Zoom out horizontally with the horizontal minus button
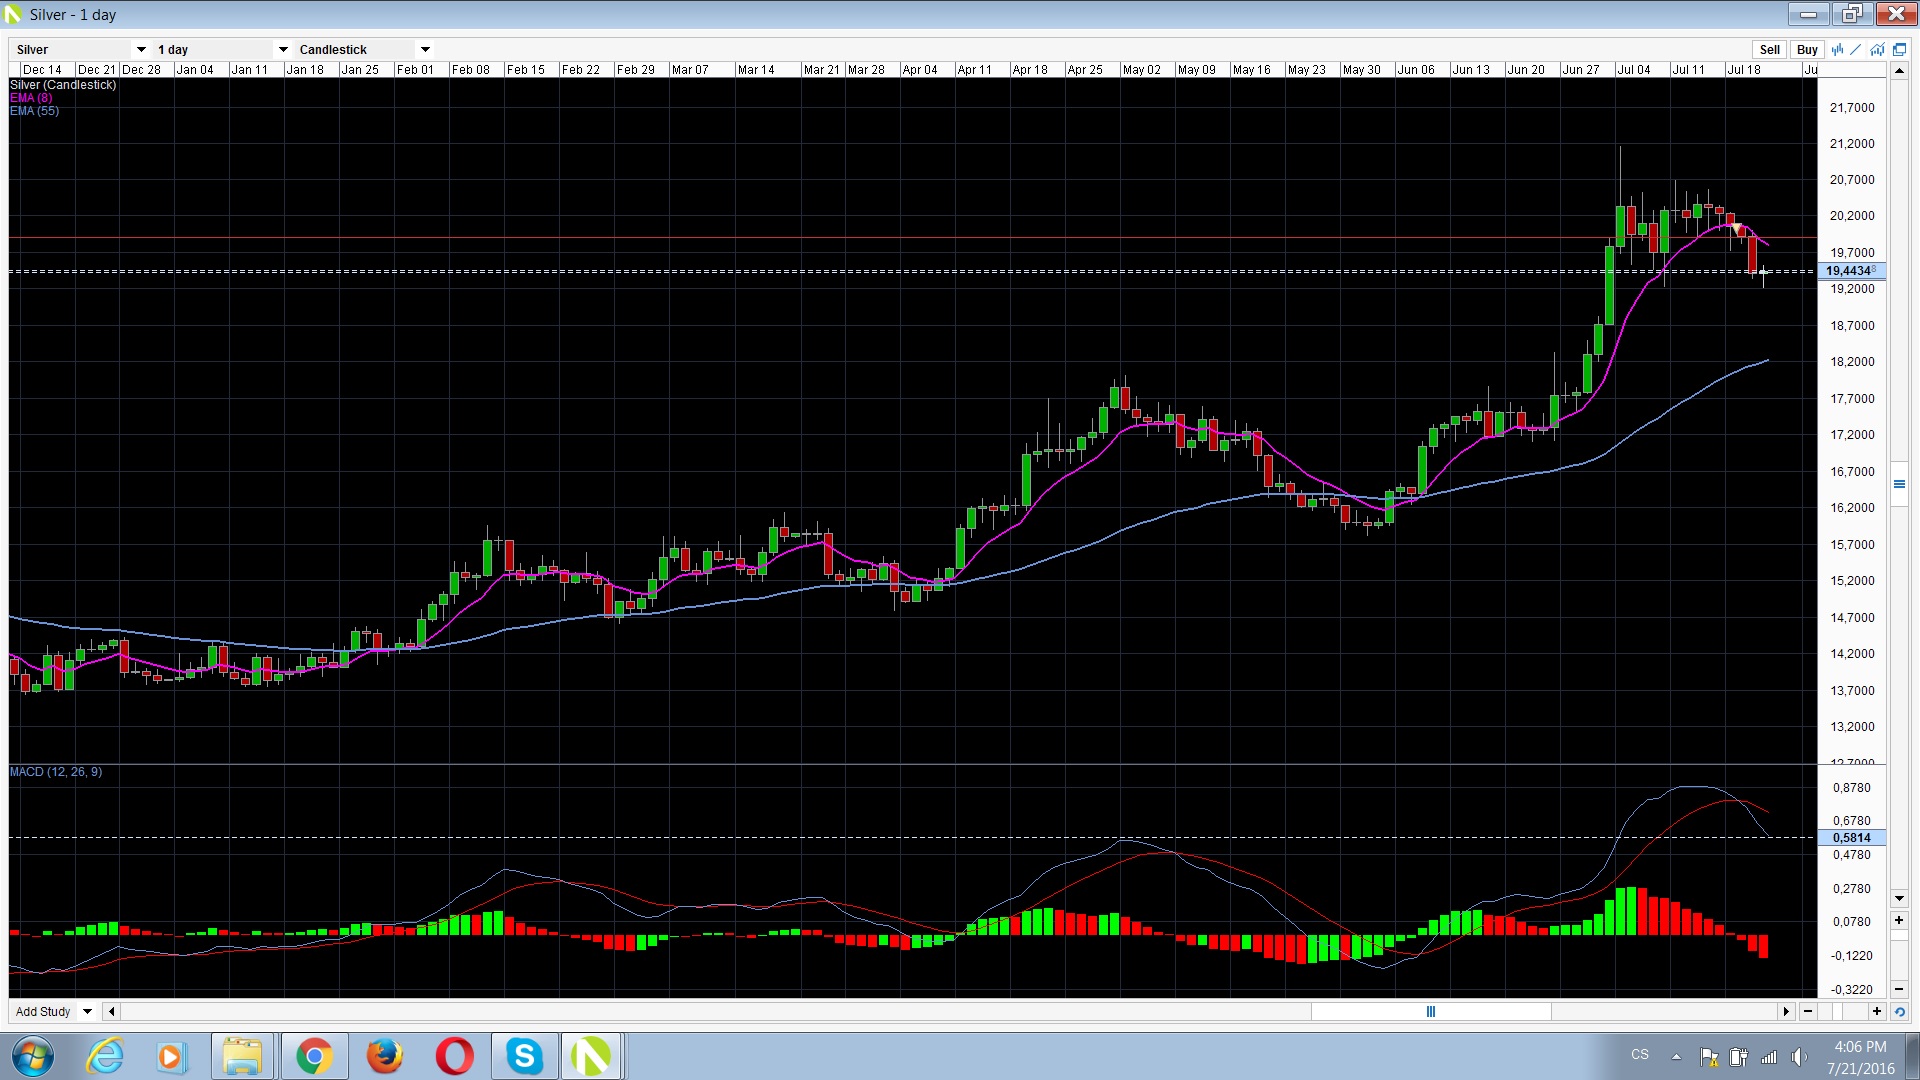 click(1808, 1012)
